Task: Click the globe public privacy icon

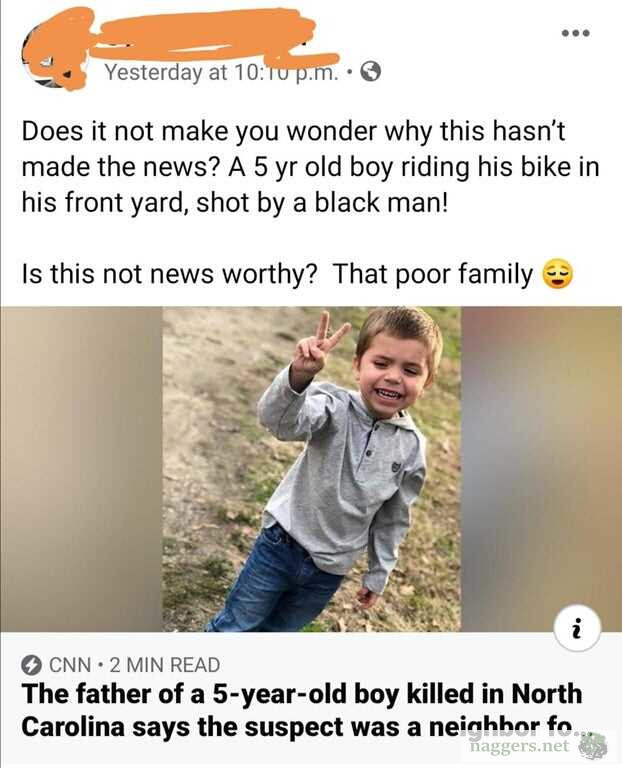Action: click(x=370, y=72)
